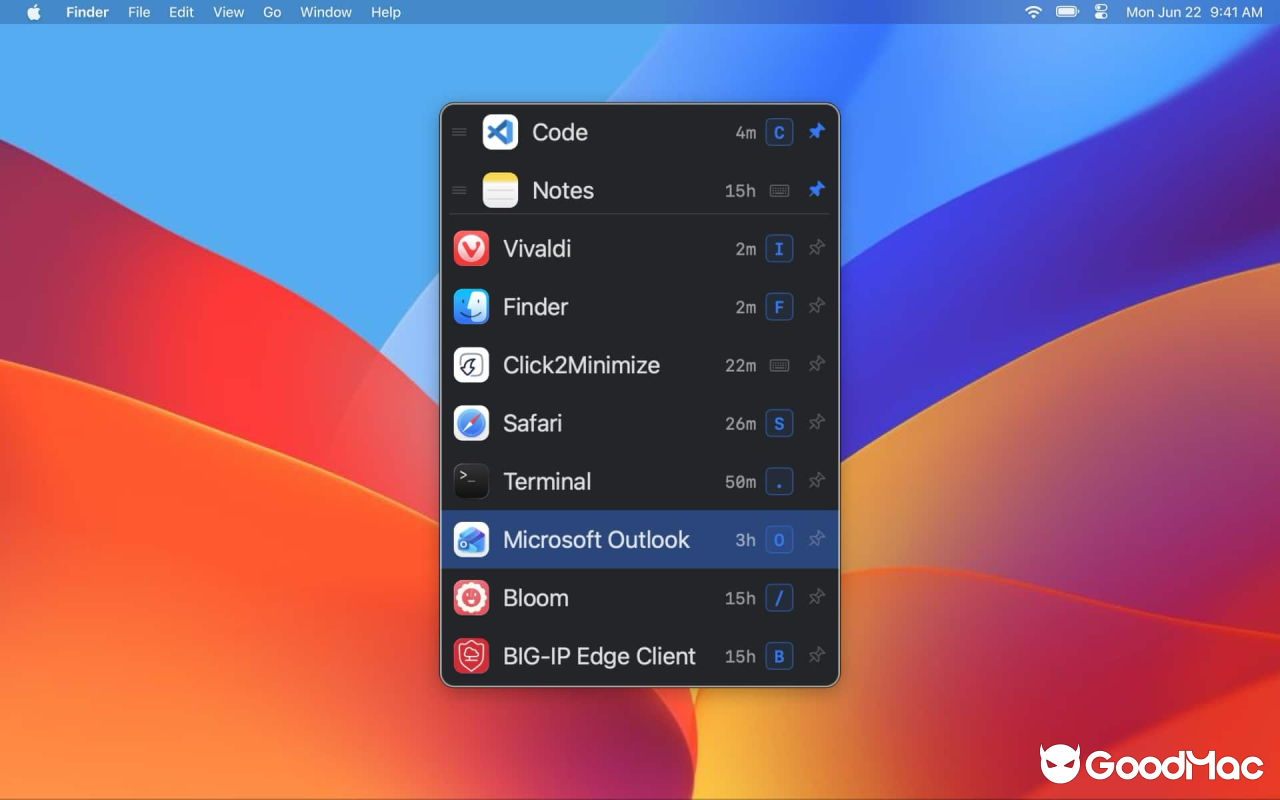Pin Click2Minimize with its pin icon
The image size is (1280, 800).
817,364
